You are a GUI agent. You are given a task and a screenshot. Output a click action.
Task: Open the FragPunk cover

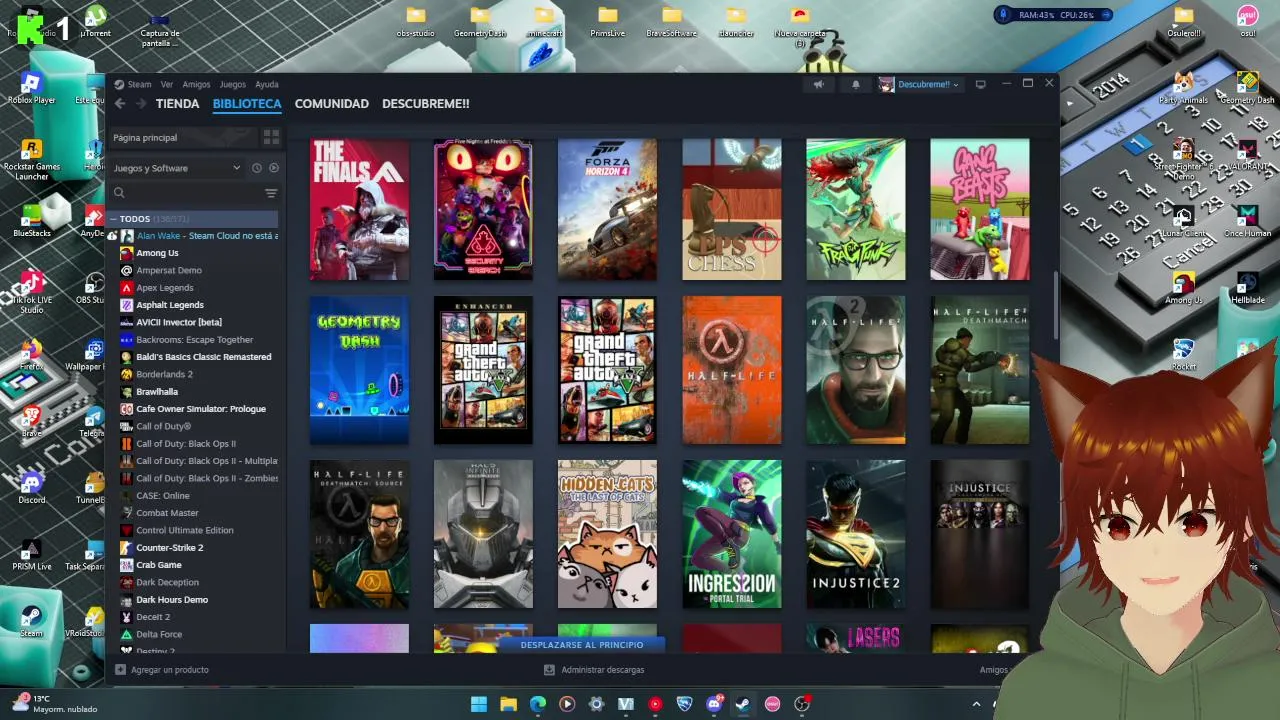click(855, 210)
